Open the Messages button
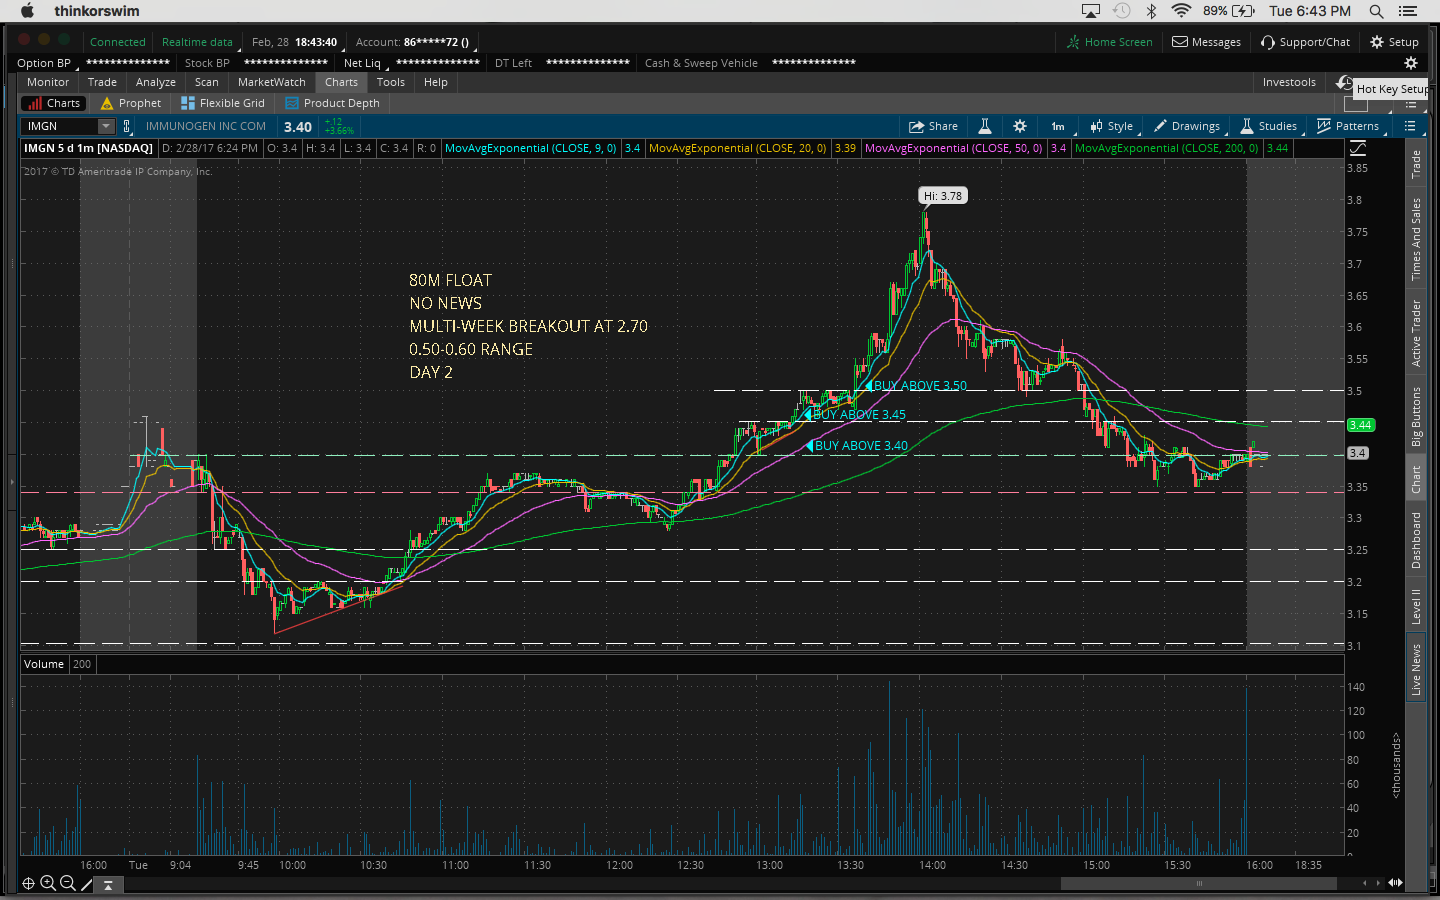The width and height of the screenshot is (1440, 900). (x=1206, y=42)
